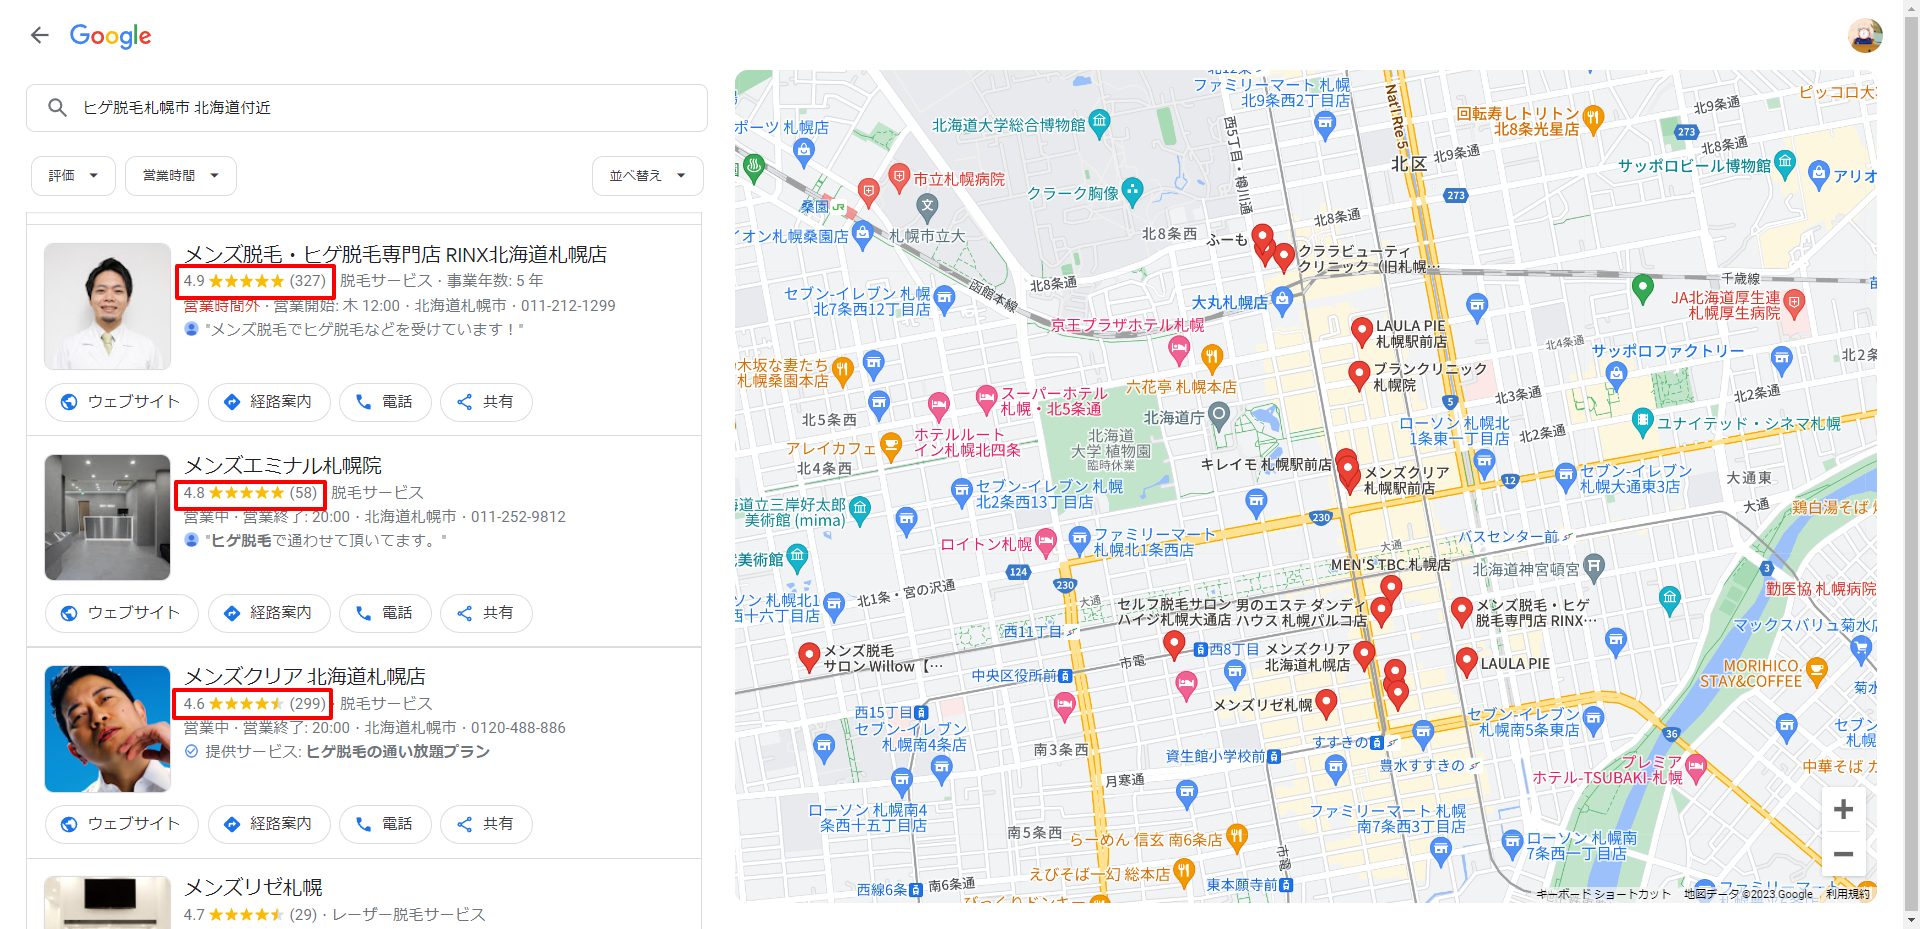Image resolution: width=1920 pixels, height=929 pixels.
Task: Get directions to メンズエミナル札幌院
Action: point(269,613)
